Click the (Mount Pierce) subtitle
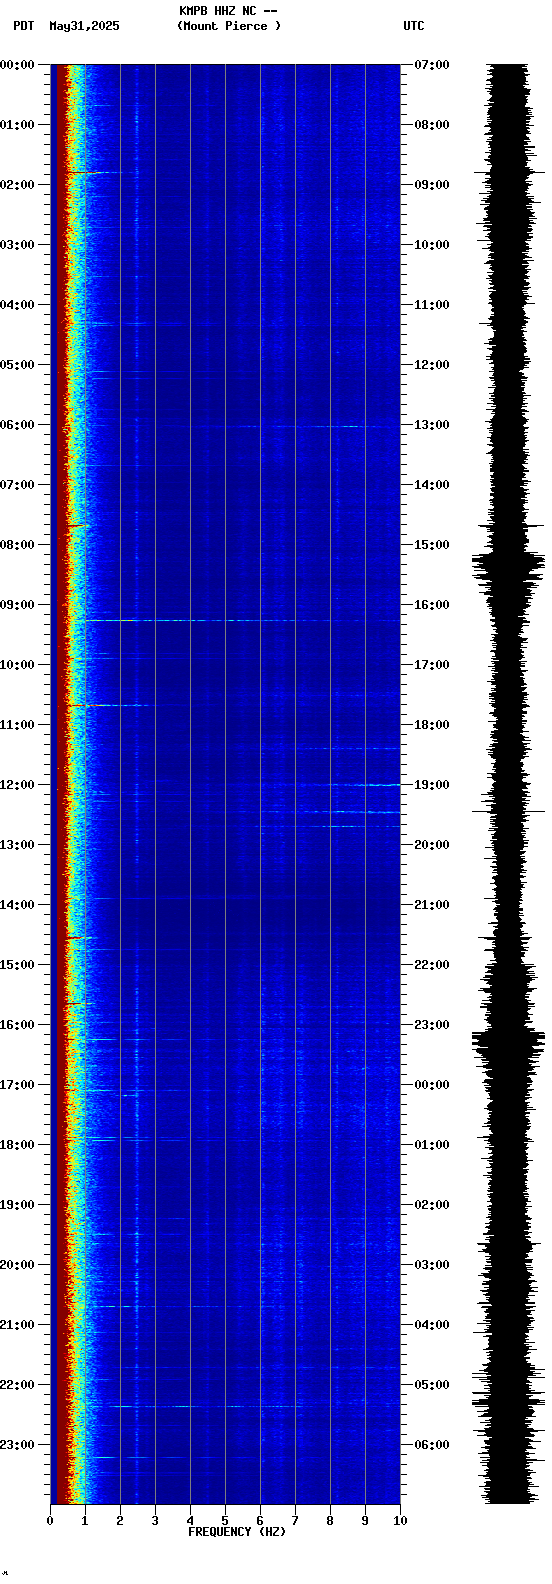Screen dimensions: 552x1584 [229, 26]
